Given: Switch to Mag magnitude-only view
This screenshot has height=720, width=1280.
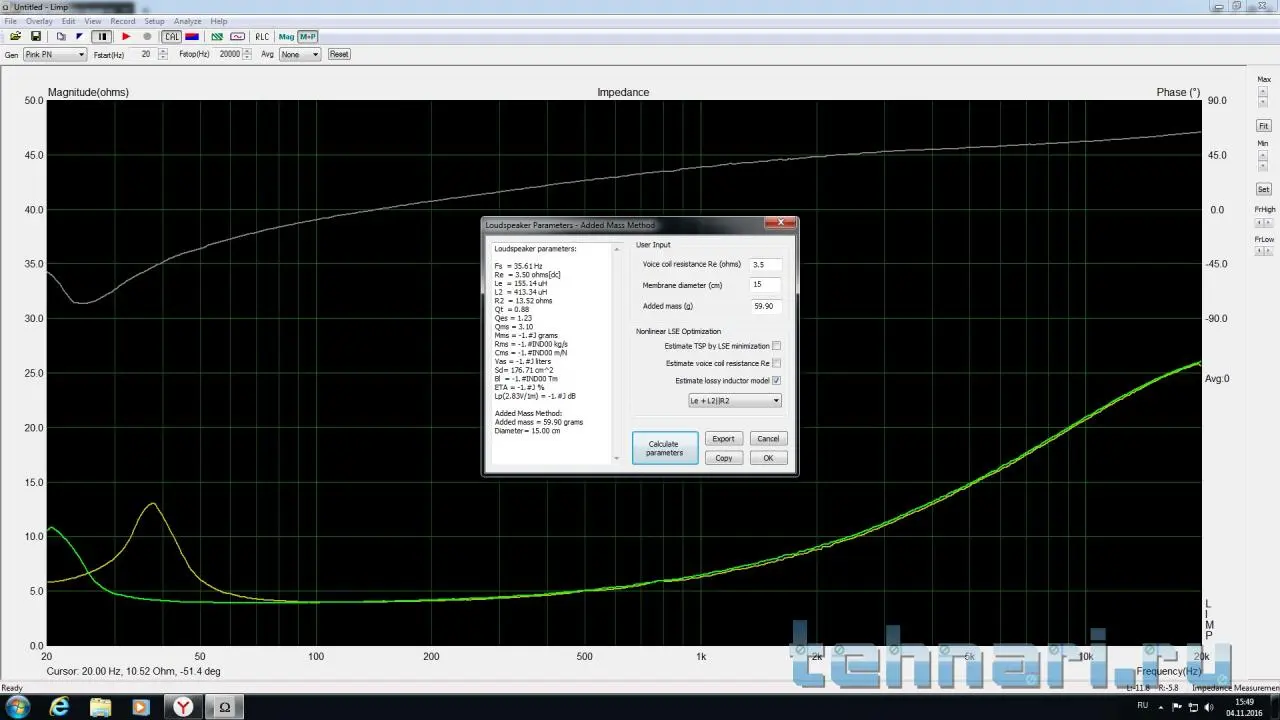Looking at the screenshot, I should tap(287, 37).
